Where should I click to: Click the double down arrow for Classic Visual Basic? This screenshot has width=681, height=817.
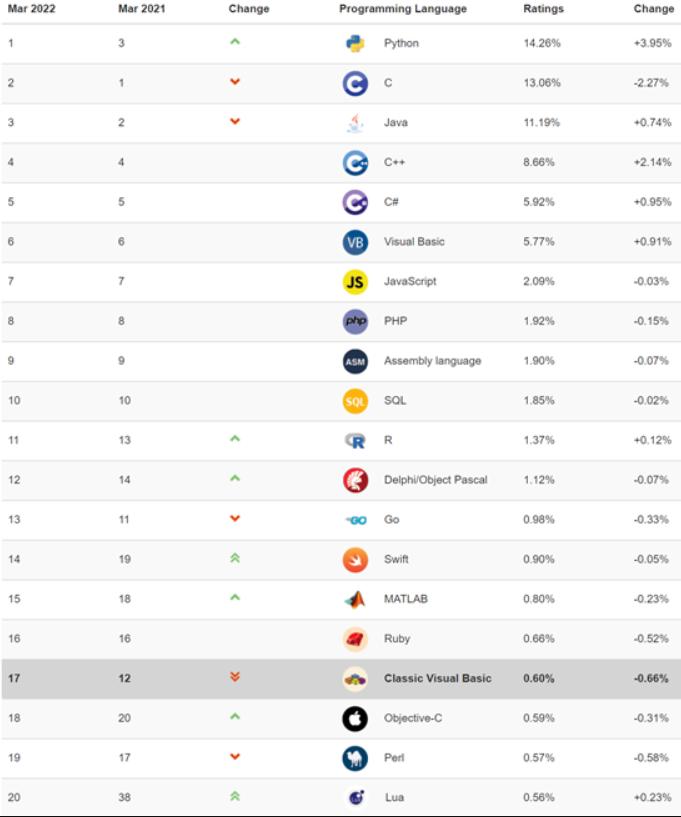(x=235, y=677)
